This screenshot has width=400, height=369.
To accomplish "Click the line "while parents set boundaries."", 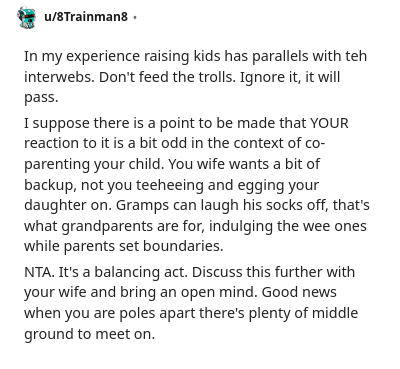I will [x=123, y=246].
